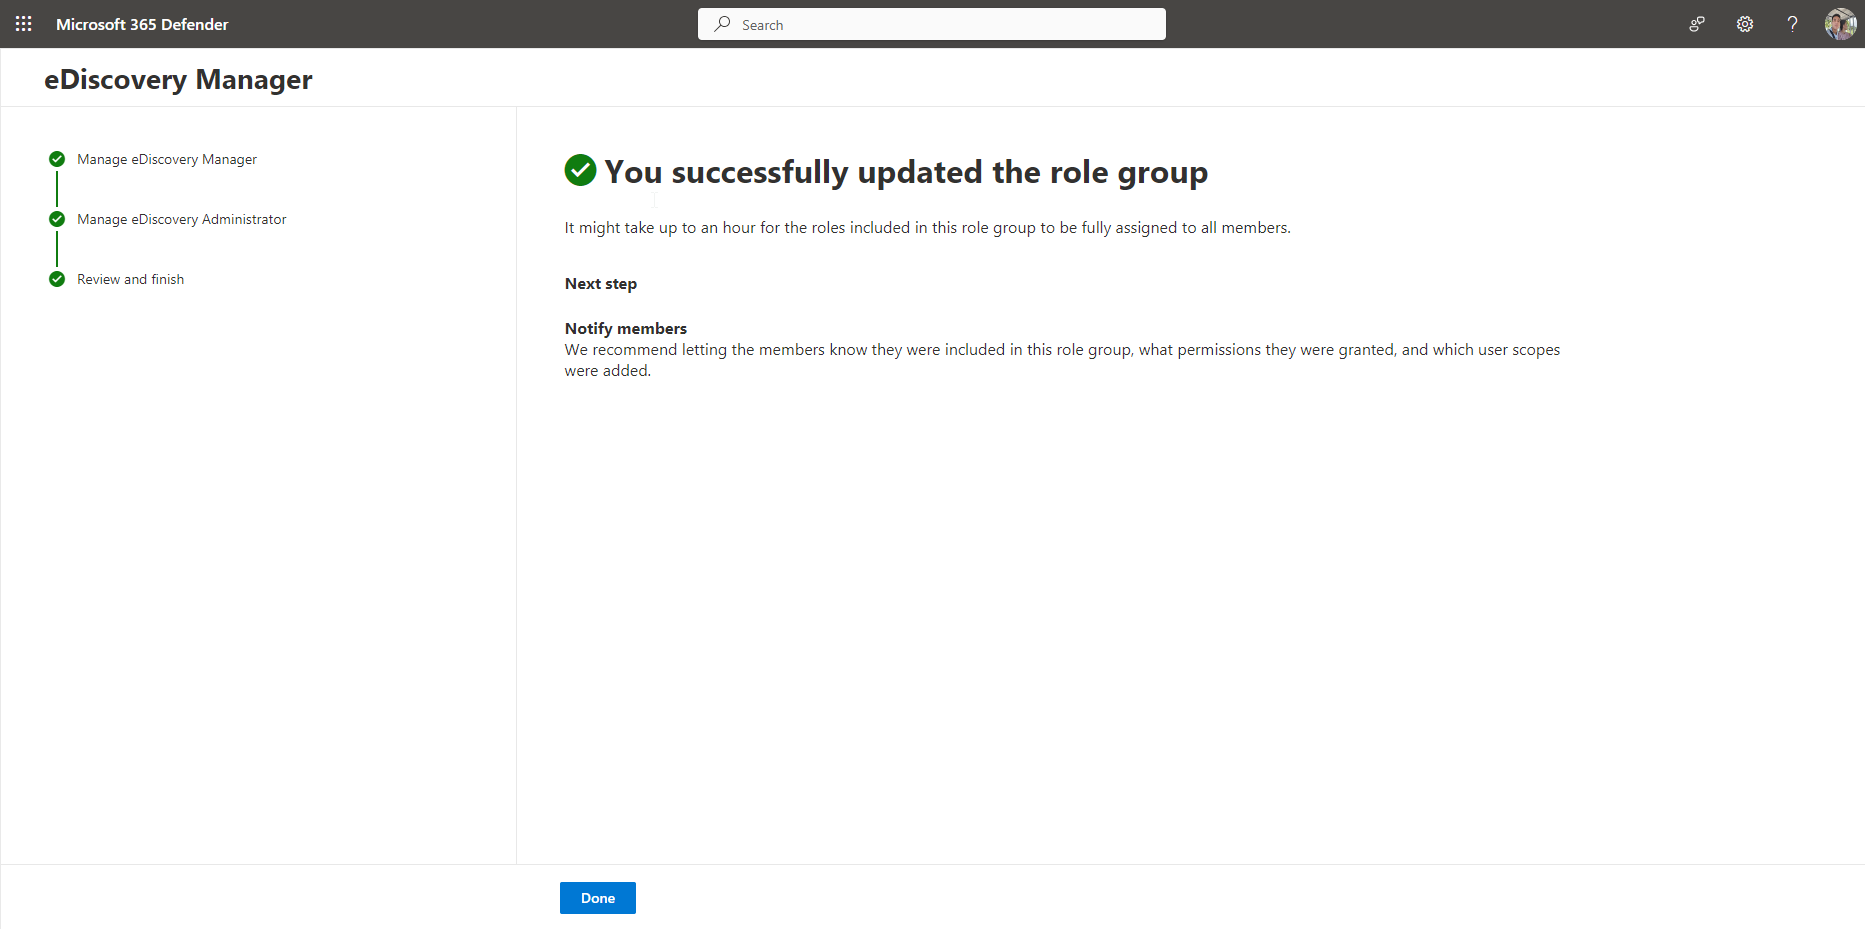Click the magnifier icon in the search box
The height and width of the screenshot is (929, 1865).
click(722, 24)
